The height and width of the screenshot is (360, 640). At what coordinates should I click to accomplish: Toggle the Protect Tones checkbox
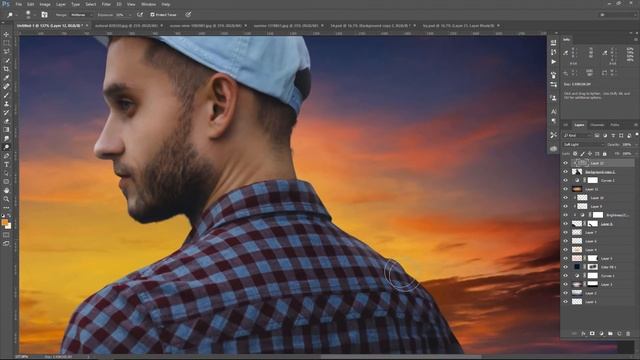tap(152, 14)
